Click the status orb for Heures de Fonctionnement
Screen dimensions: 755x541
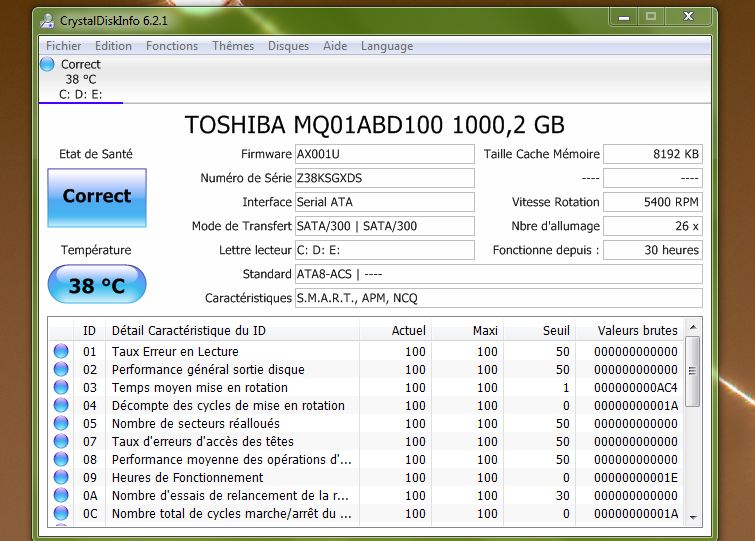point(61,478)
